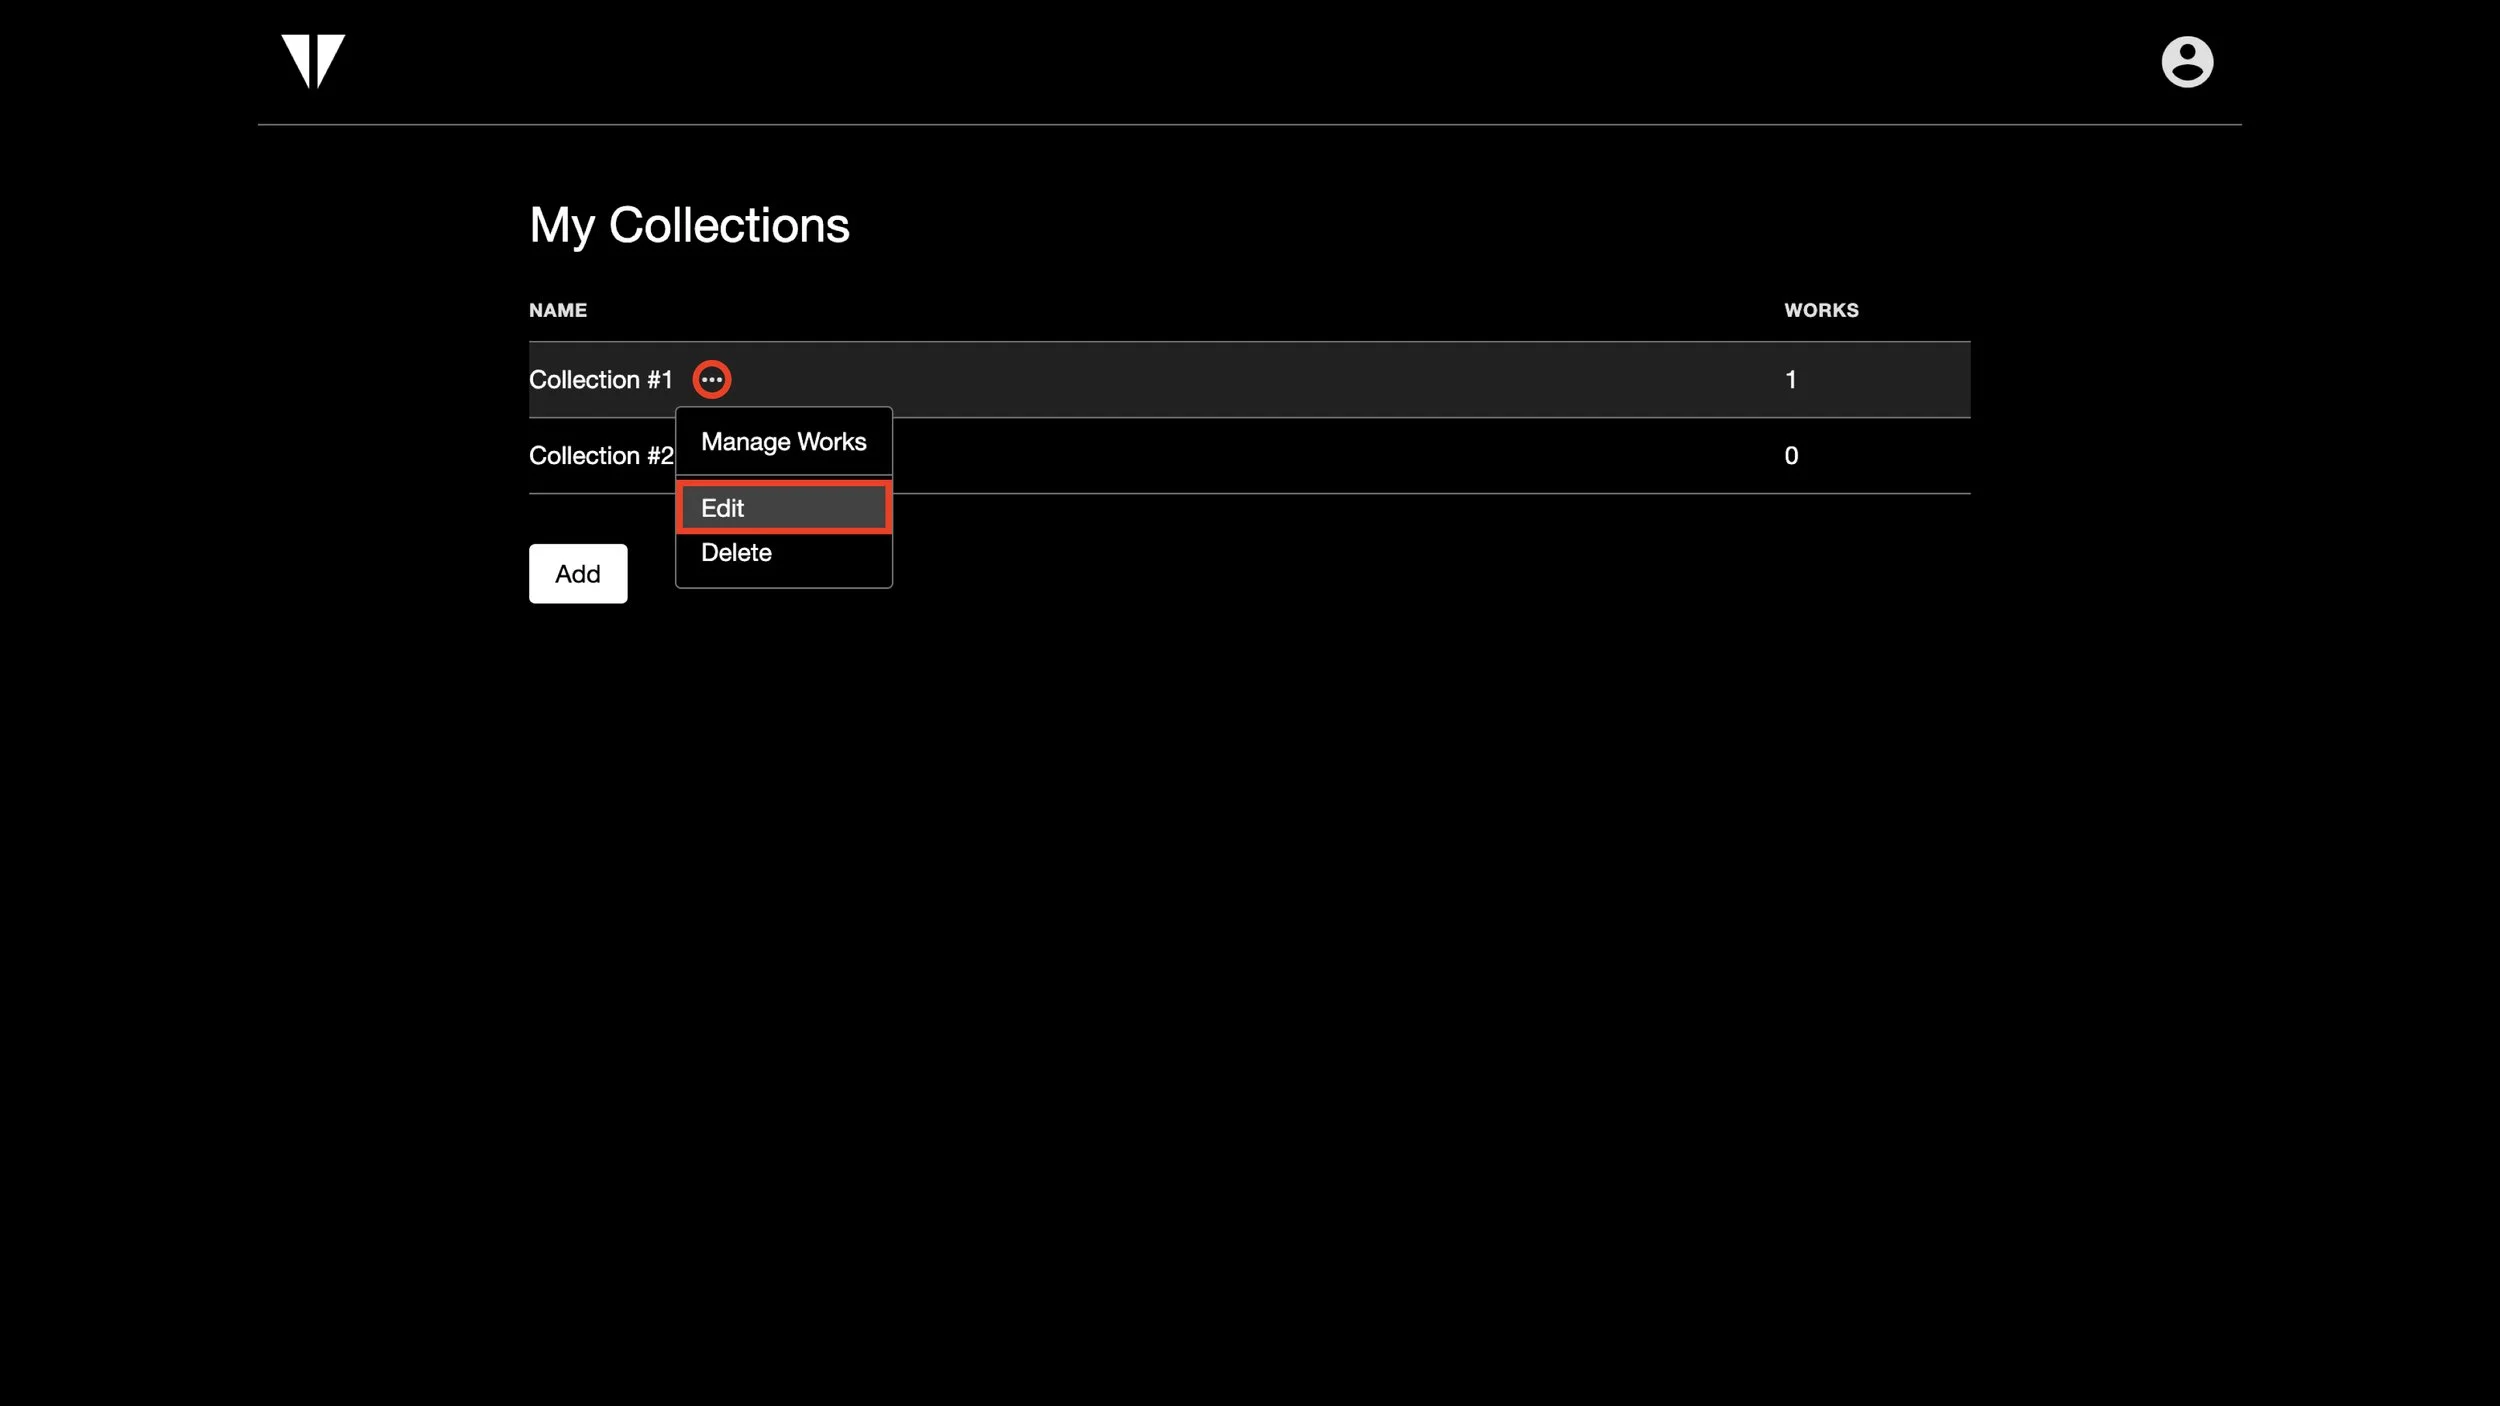
Task: Choose Edit in the context menu
Action: [783, 508]
